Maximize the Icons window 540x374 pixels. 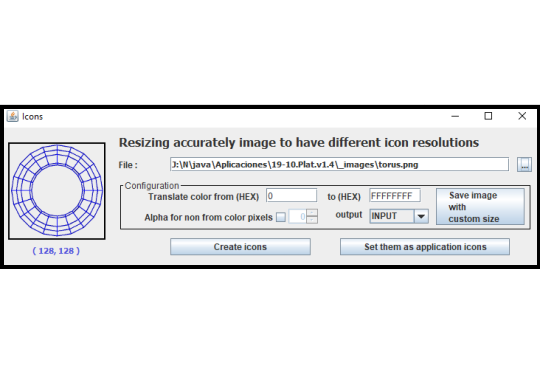pos(488,116)
